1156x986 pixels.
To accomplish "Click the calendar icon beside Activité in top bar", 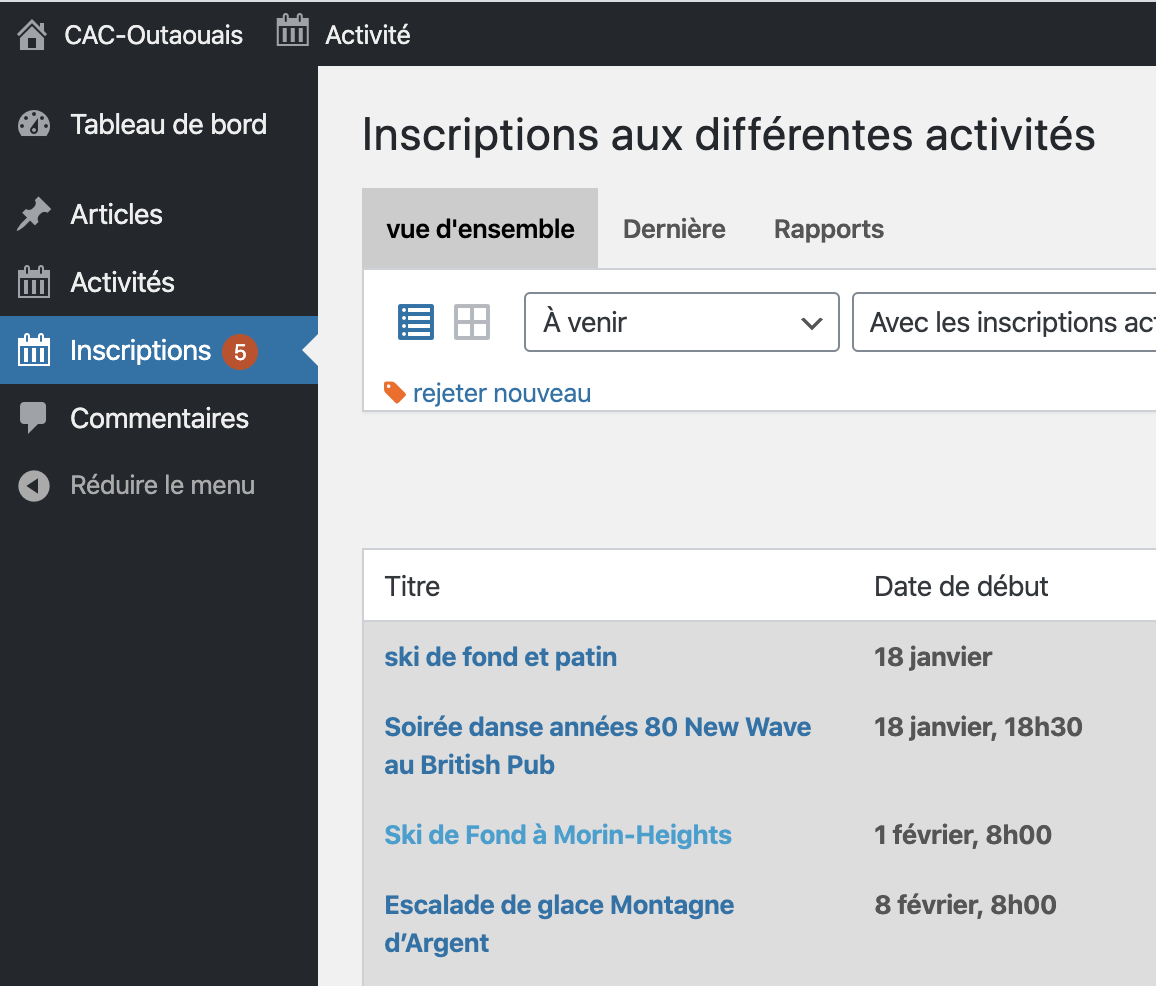I will point(292,32).
